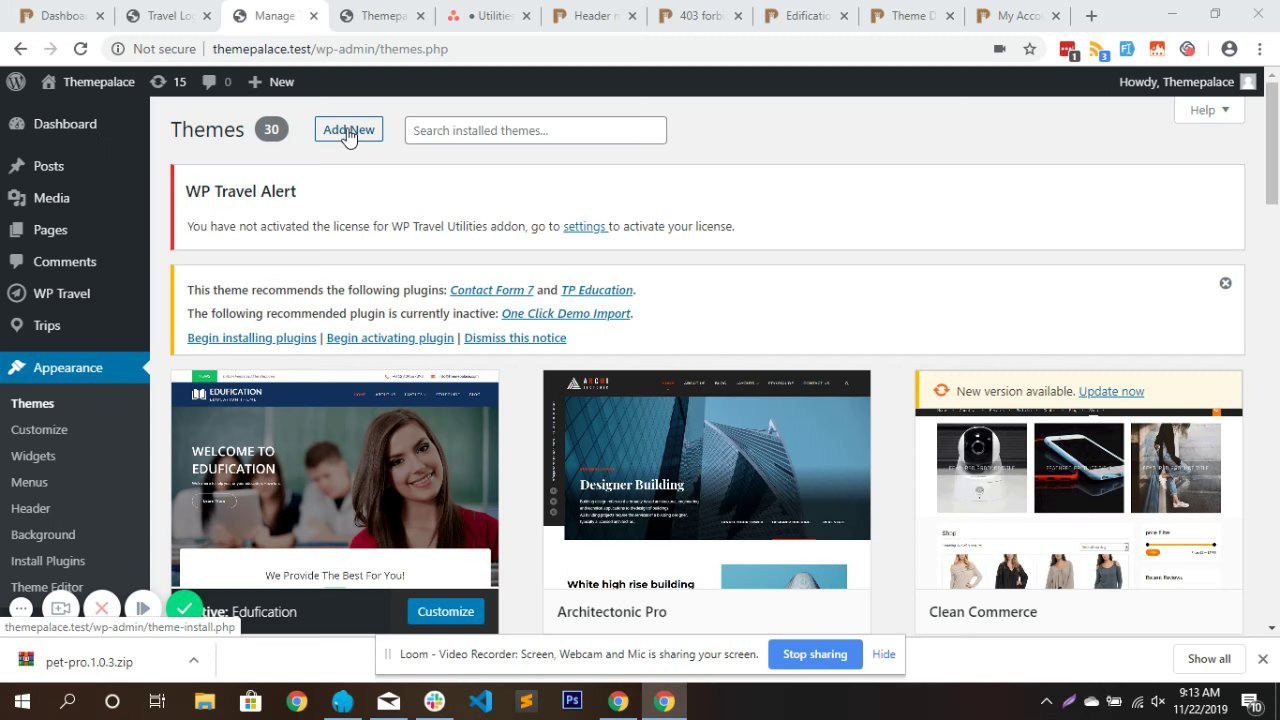
Task: Open Howdy, Themepalace account menu
Action: 1187,82
